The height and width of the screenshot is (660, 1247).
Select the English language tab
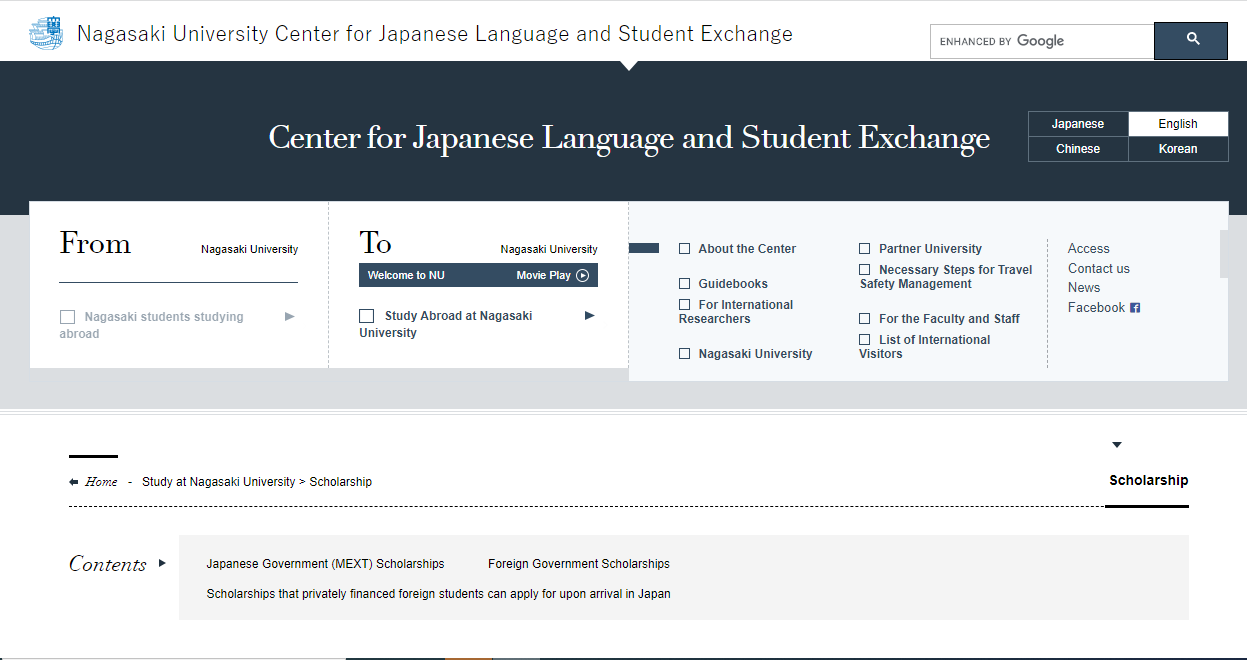1178,124
